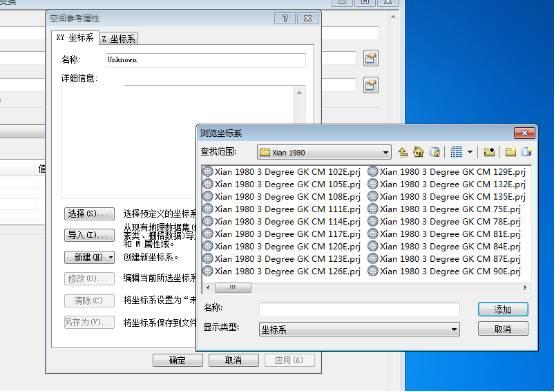Click the upper browse icon in the background window
Viewport: 555px width, 392px height.
371,58
